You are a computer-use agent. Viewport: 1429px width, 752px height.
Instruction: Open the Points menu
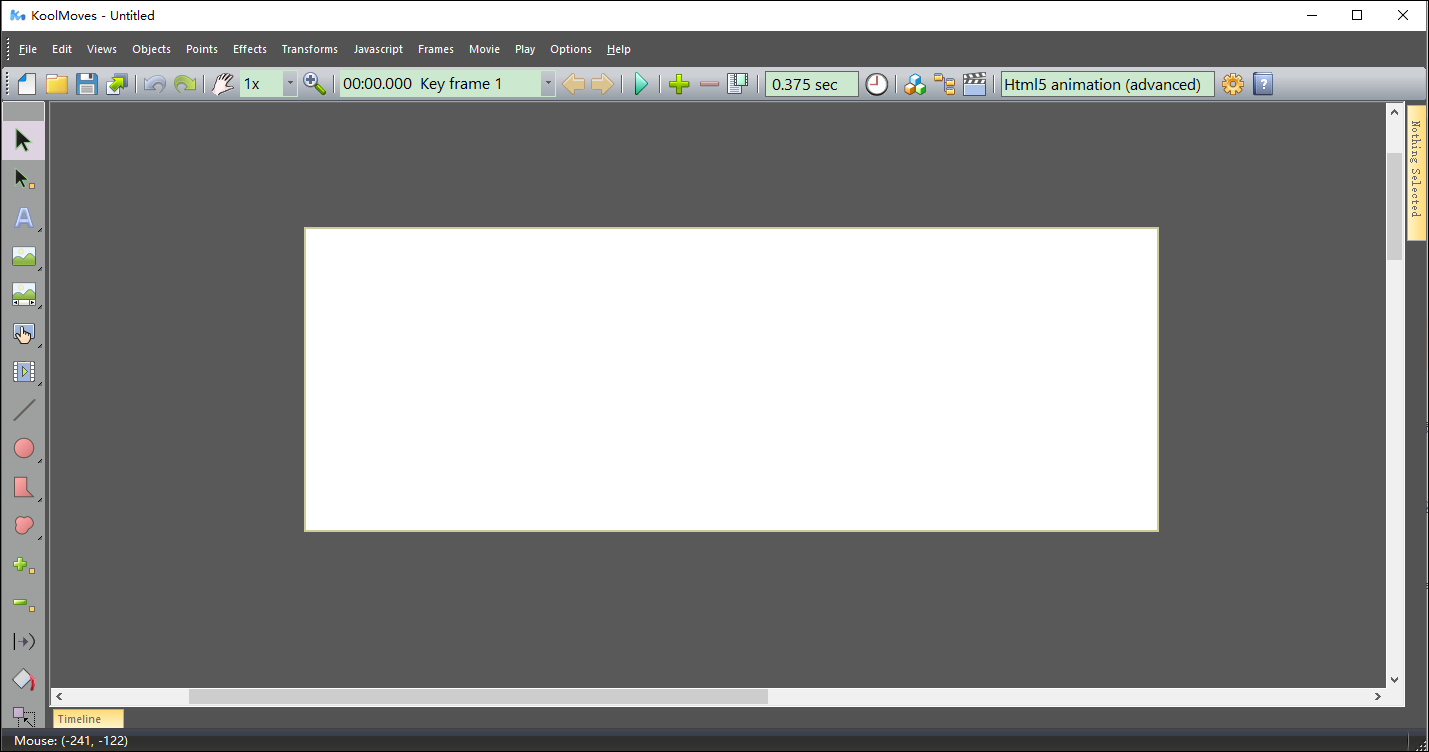tap(202, 49)
